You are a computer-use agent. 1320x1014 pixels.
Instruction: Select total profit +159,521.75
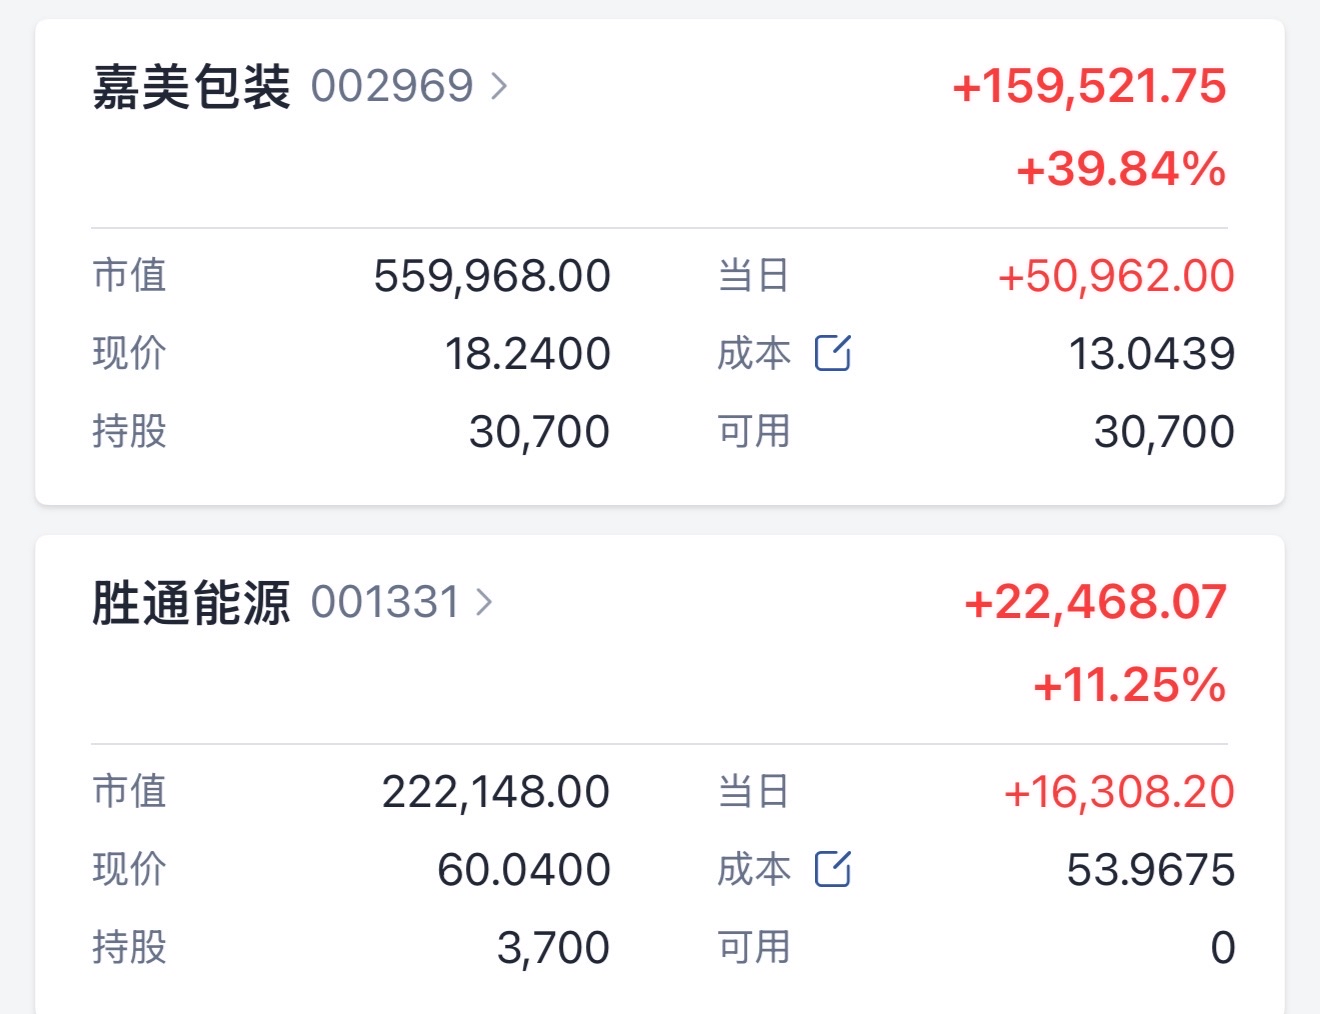tap(1090, 86)
